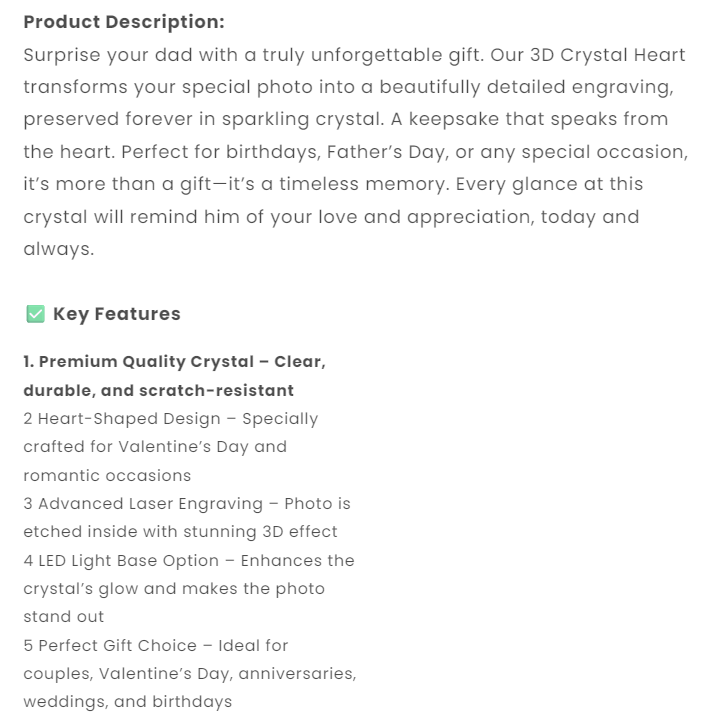Image resolution: width=724 pixels, height=726 pixels.
Task: Click the "weddings, and birthdays" line
Action: [127, 702]
